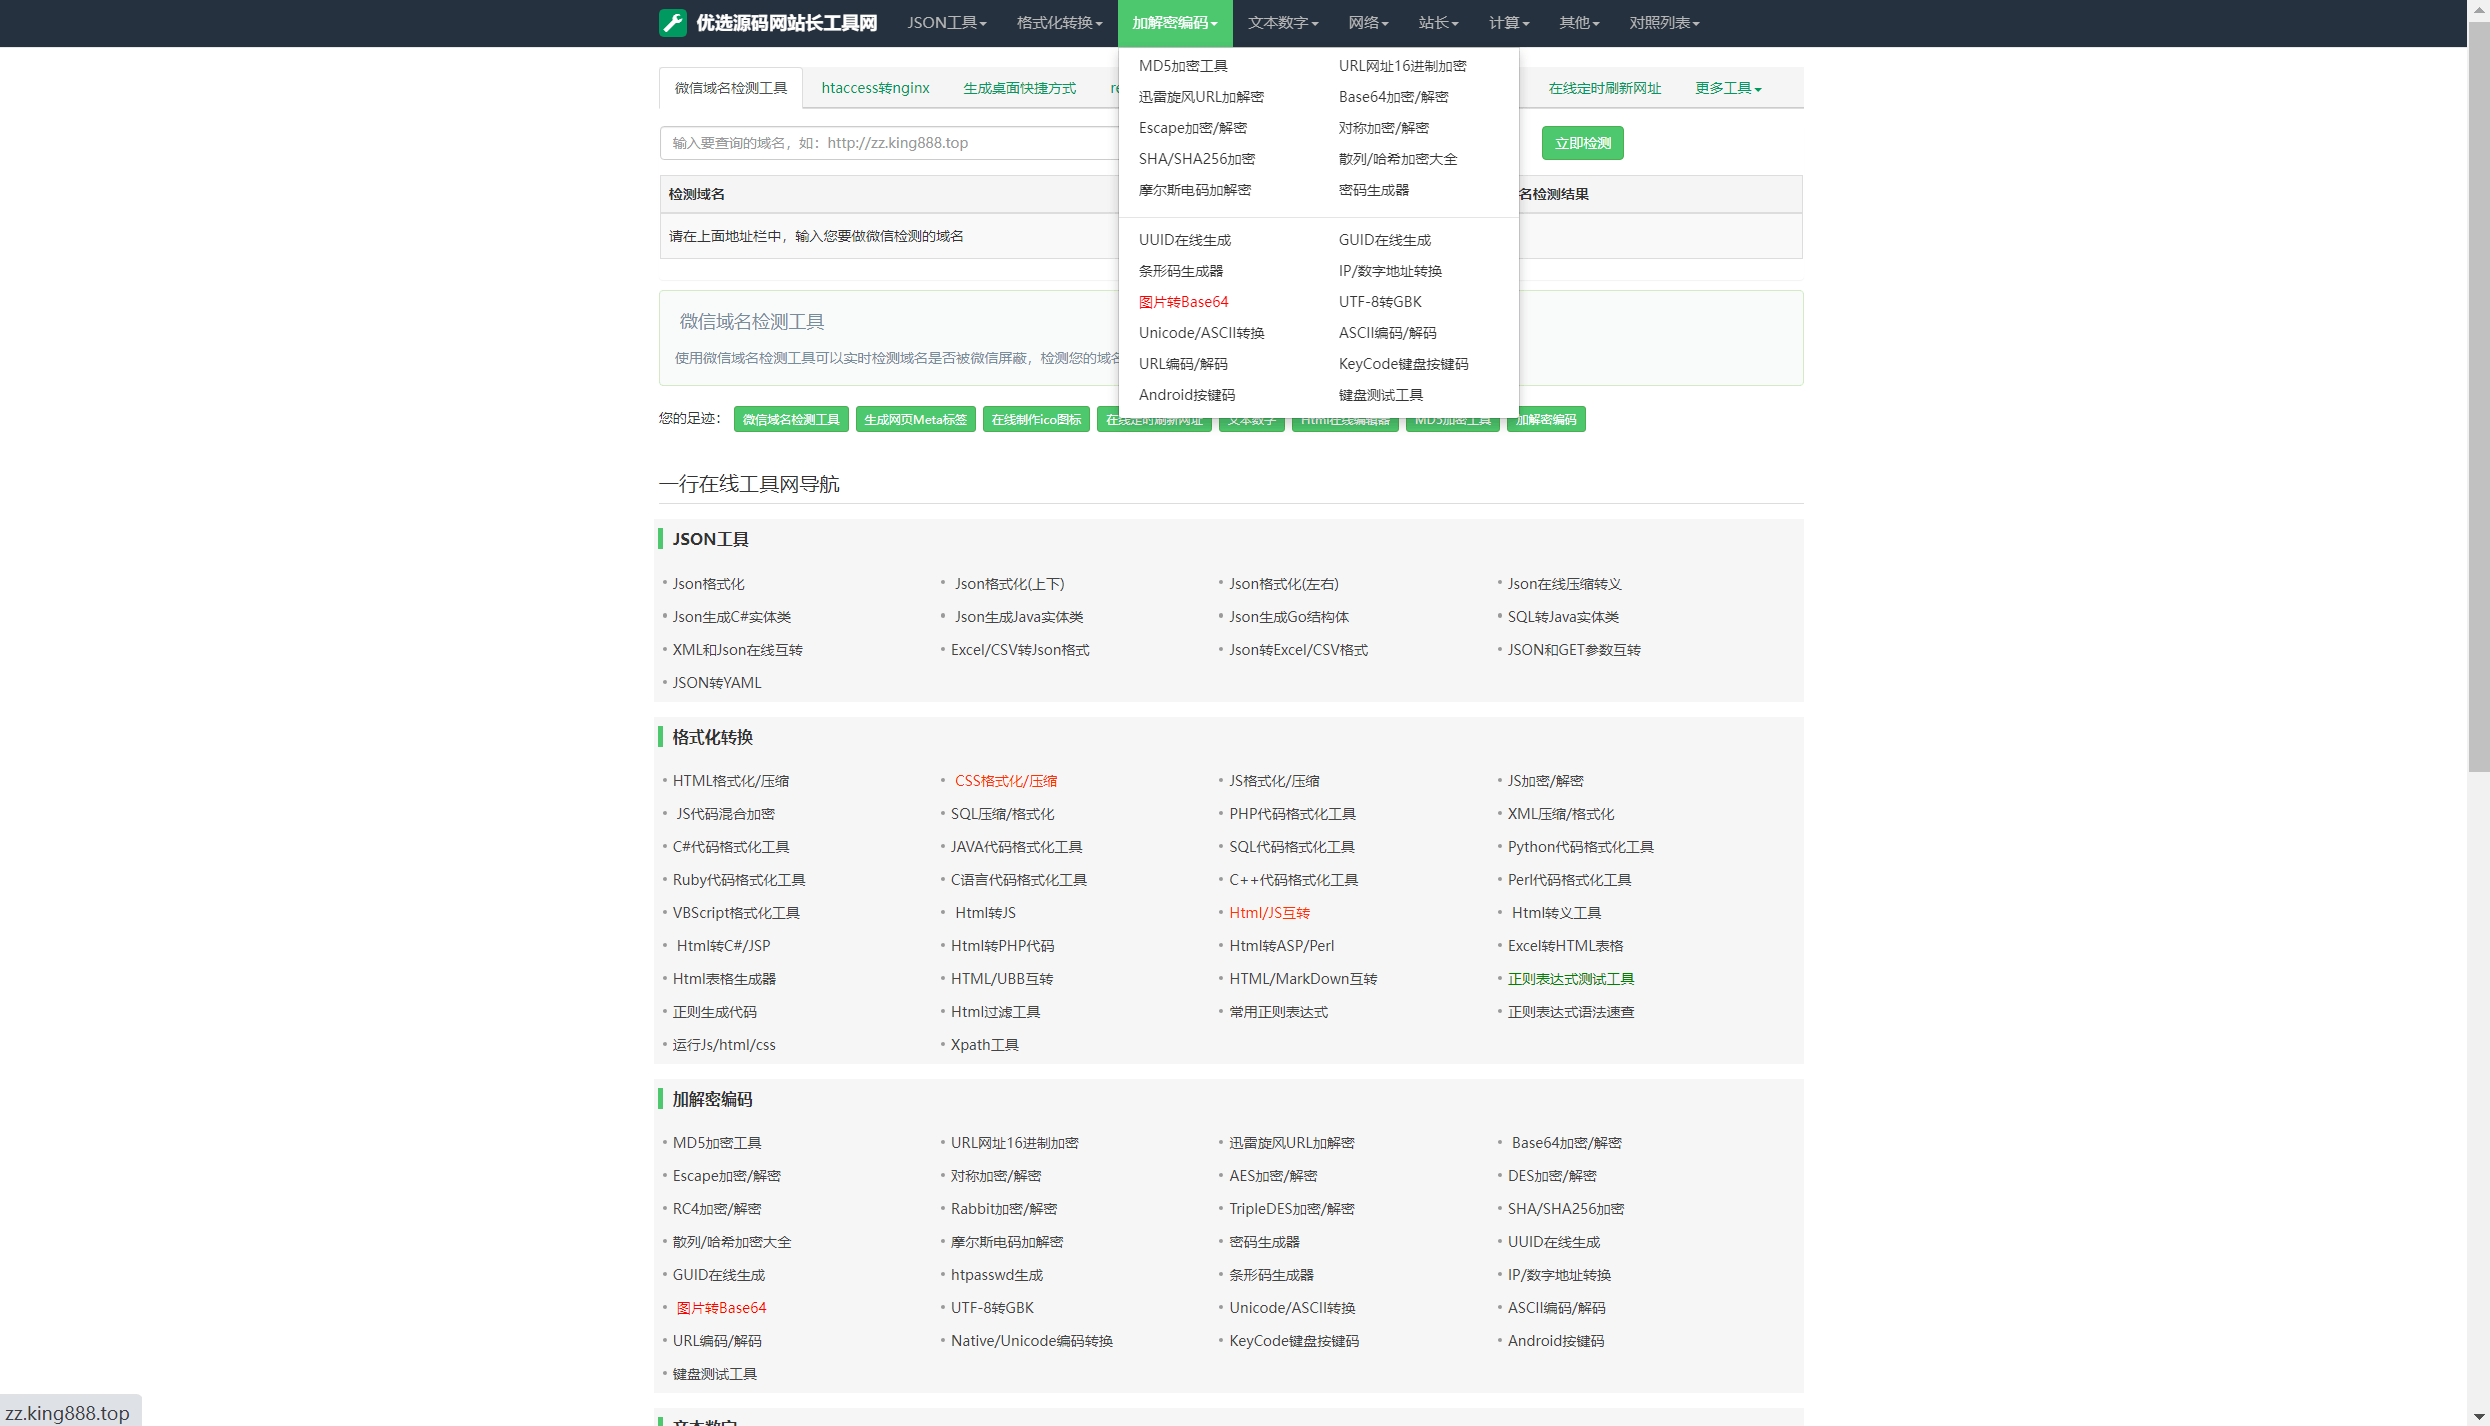Expand 文本数字 navigation menu

tap(1284, 22)
